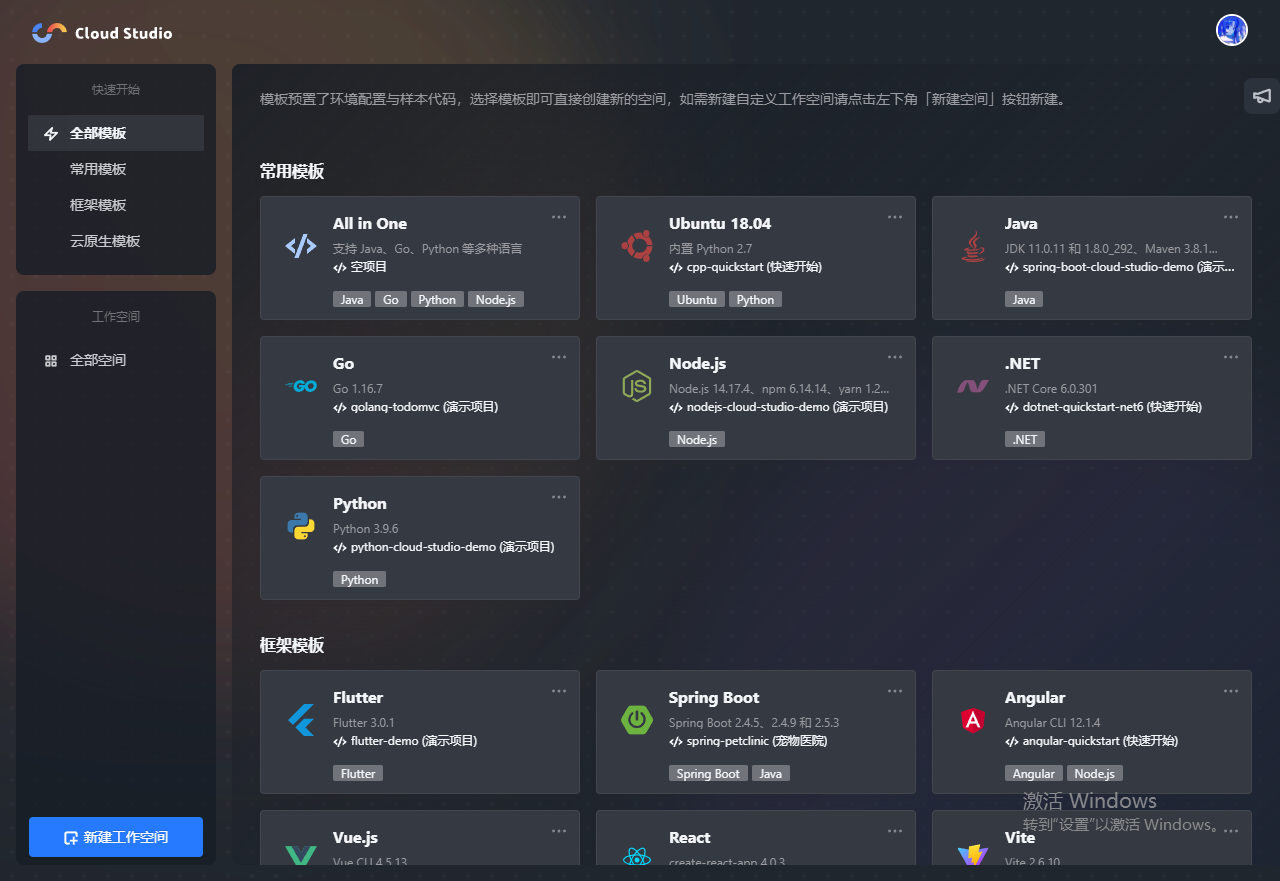
Task: Expand the three-dot menu on the Go card
Action: tap(559, 357)
